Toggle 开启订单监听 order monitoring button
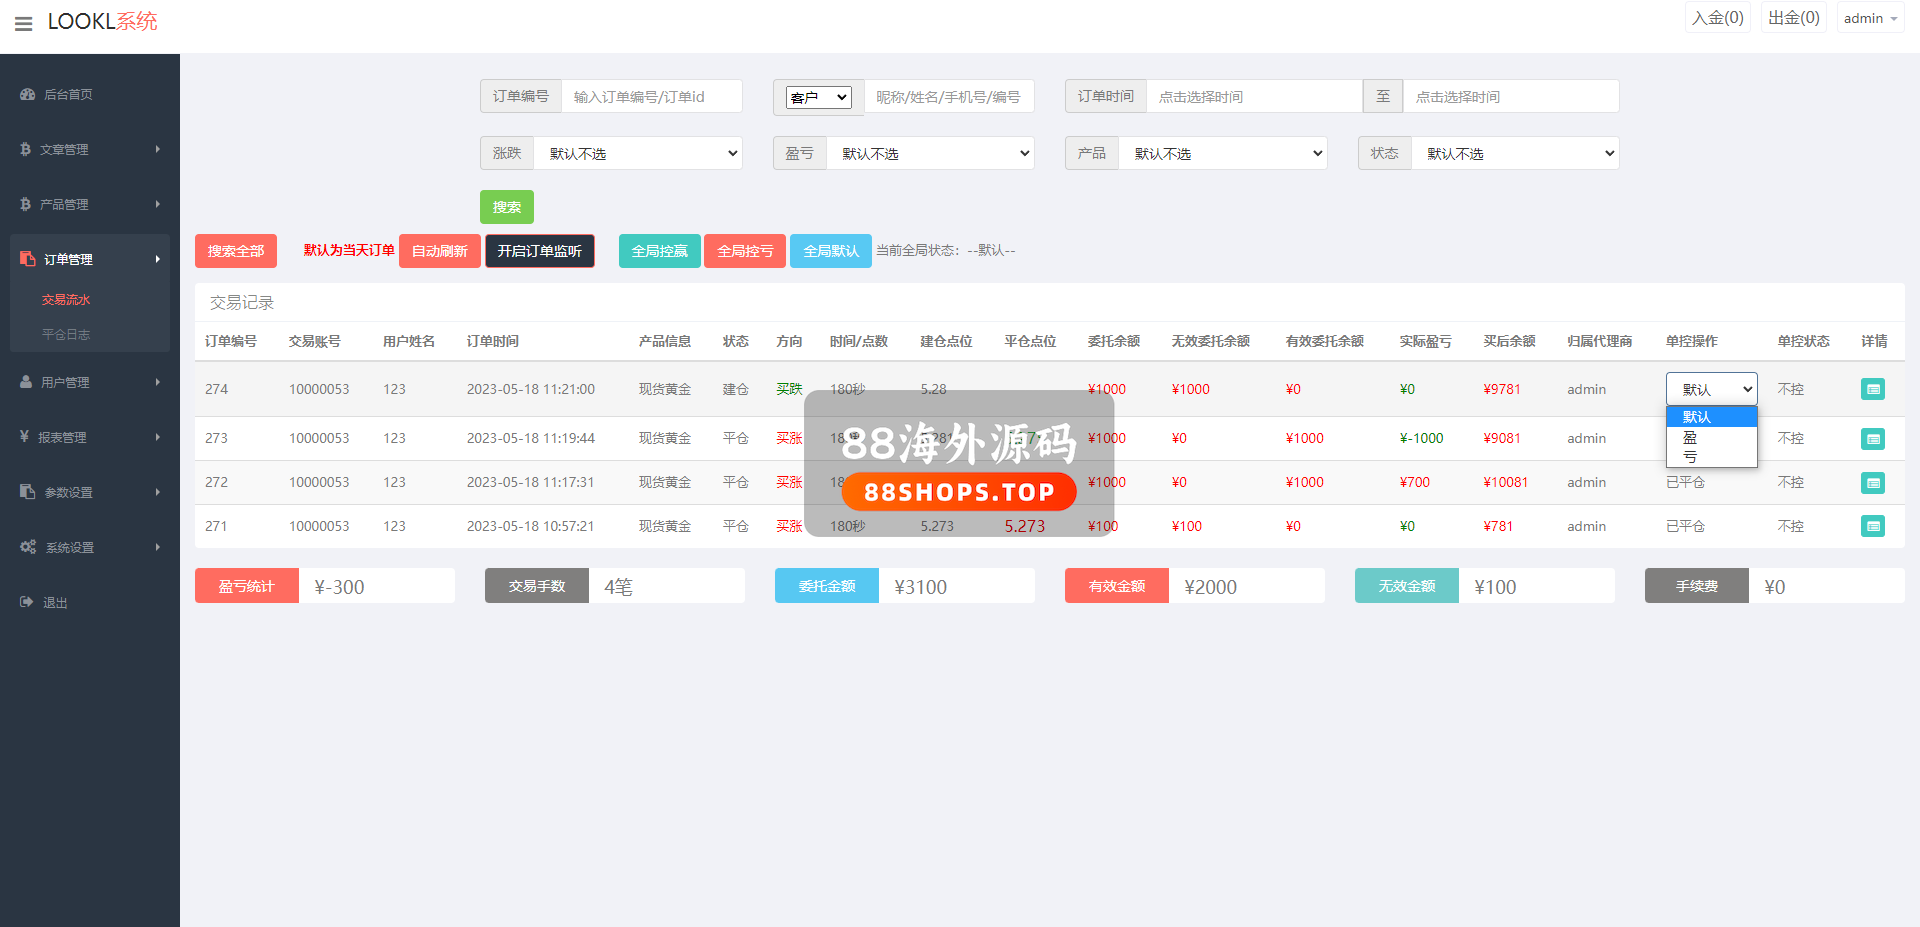The width and height of the screenshot is (1920, 927). point(539,251)
